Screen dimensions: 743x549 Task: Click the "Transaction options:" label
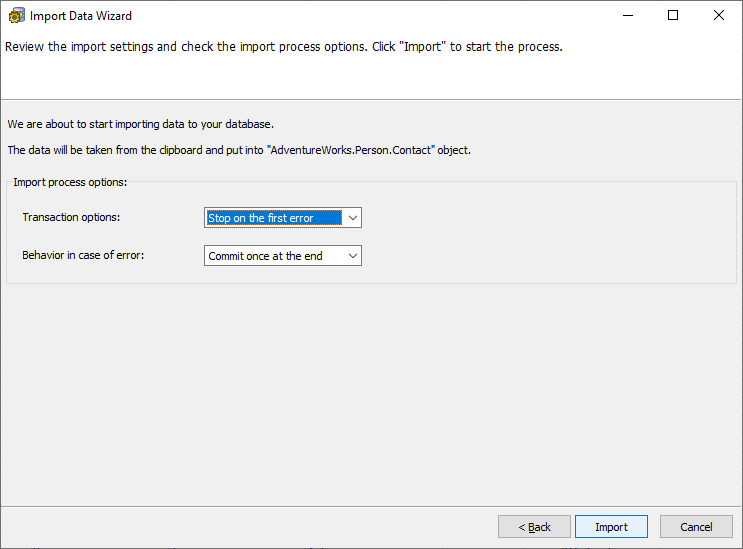(70, 218)
